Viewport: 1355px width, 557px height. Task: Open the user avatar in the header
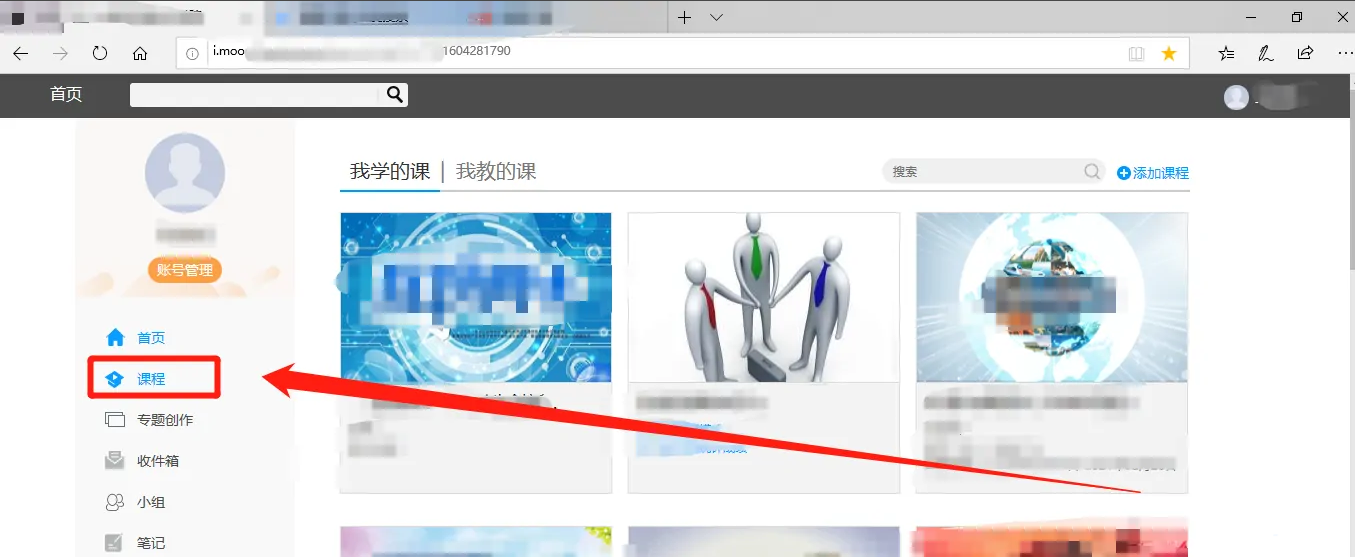pyautogui.click(x=1237, y=97)
